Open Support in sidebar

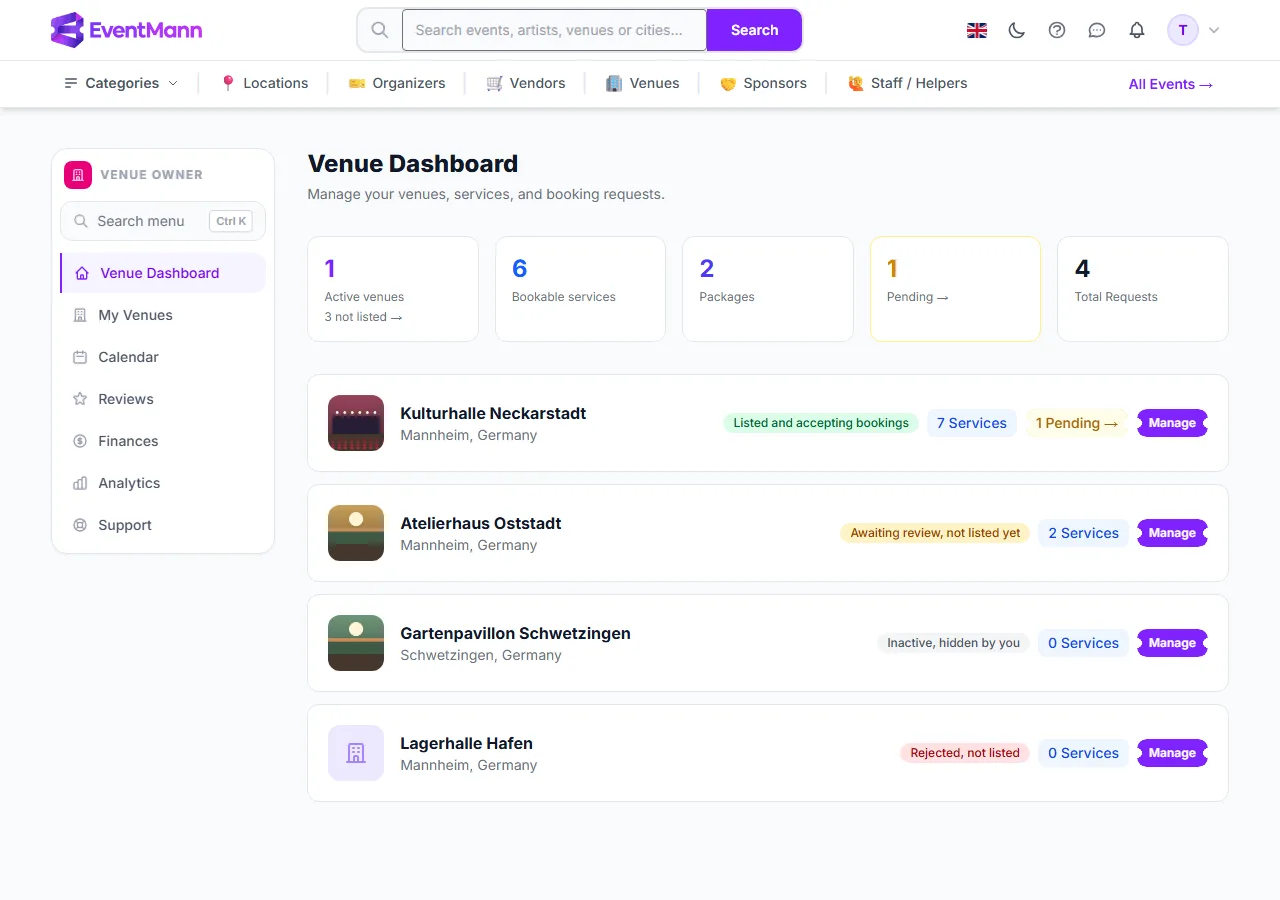tap(163, 525)
